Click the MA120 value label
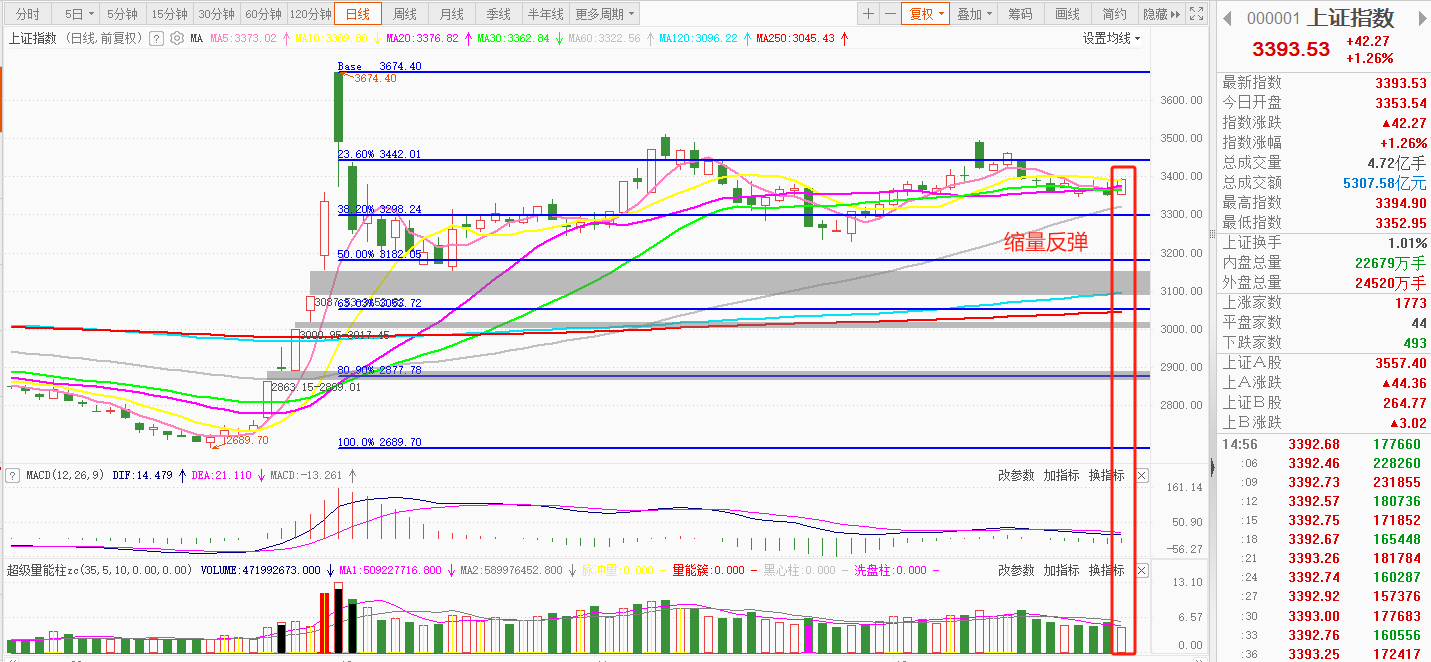 699,39
